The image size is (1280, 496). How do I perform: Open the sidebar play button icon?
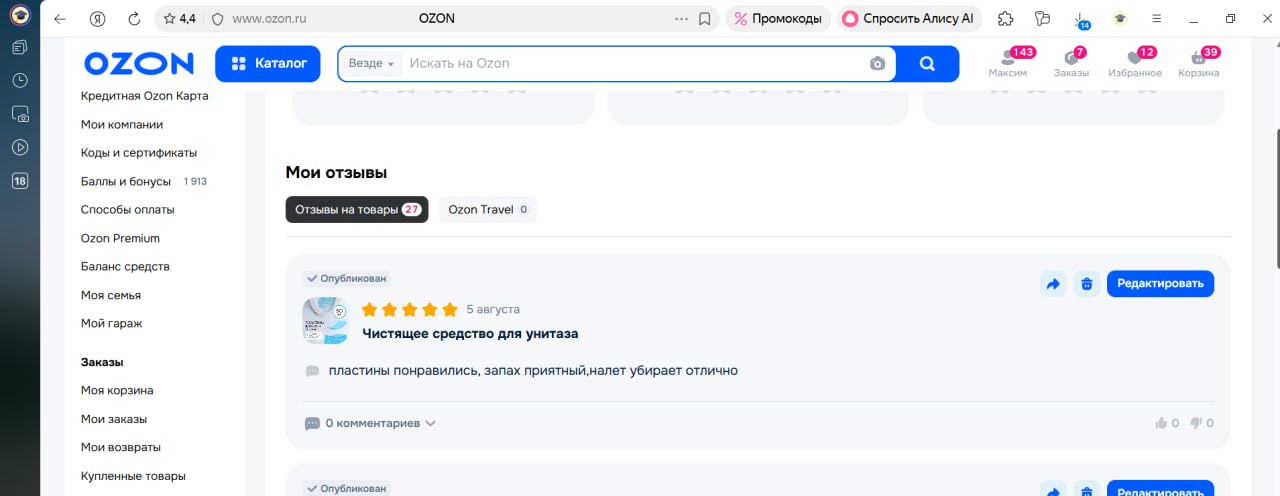pos(20,147)
